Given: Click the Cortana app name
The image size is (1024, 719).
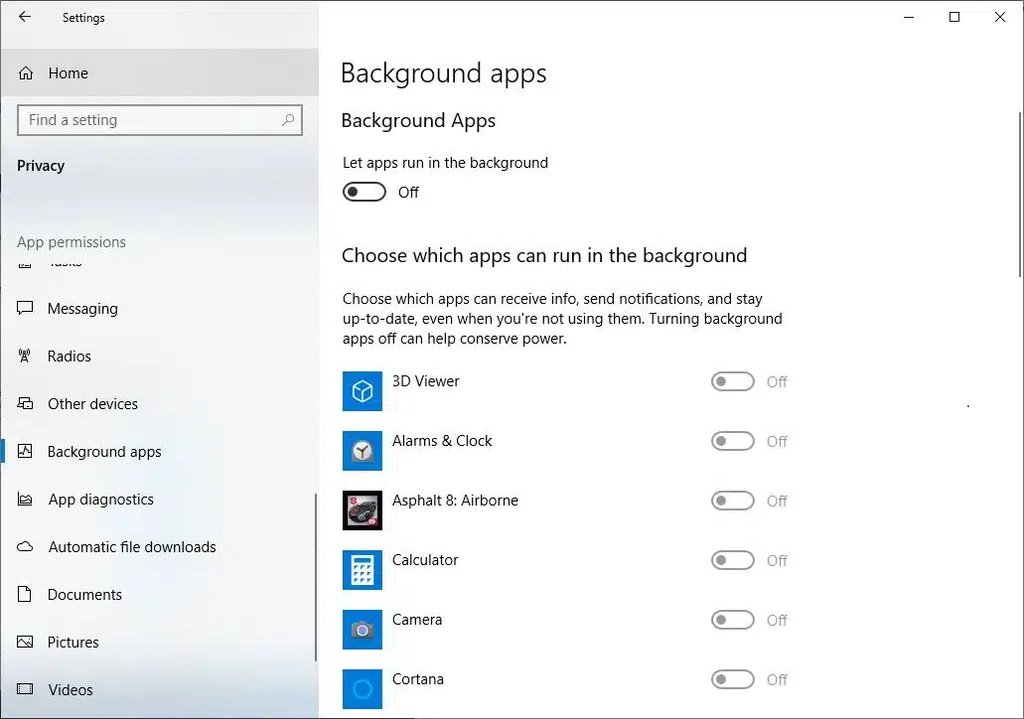Looking at the screenshot, I should tap(418, 679).
